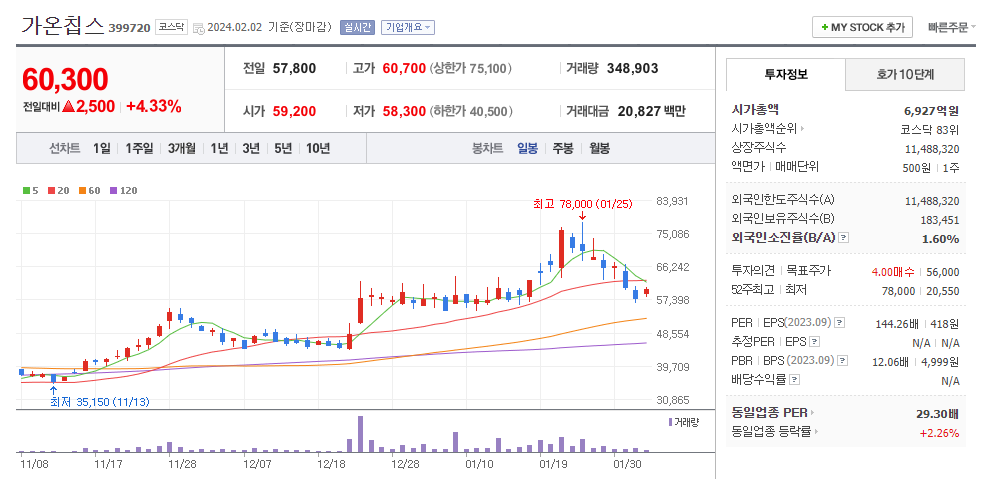This screenshot has height=479, width=990.
Task: Click the green 5-day moving average legend marker
Action: pyautogui.click(x=26, y=191)
